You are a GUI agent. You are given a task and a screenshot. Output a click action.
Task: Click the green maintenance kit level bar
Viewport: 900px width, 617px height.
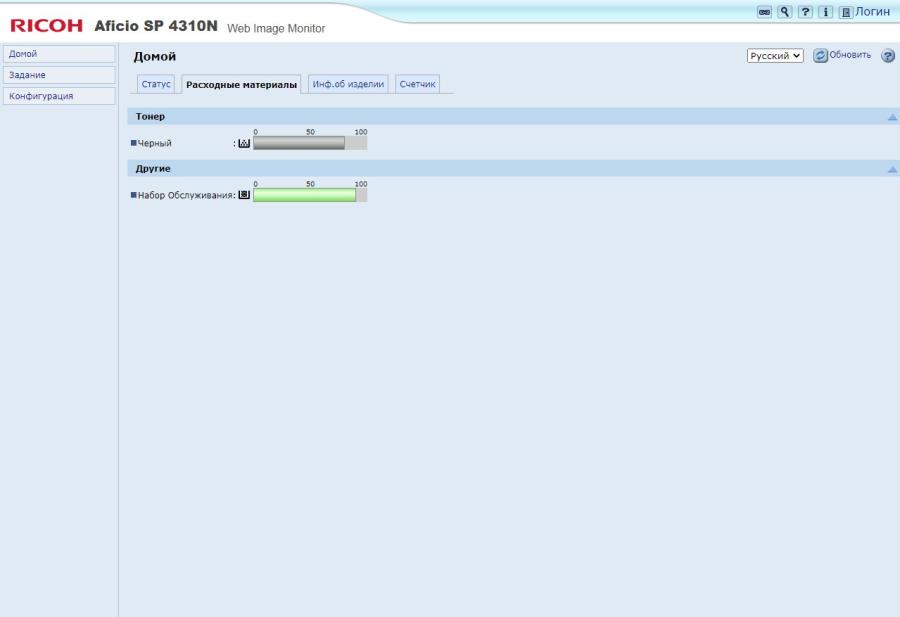click(304, 195)
